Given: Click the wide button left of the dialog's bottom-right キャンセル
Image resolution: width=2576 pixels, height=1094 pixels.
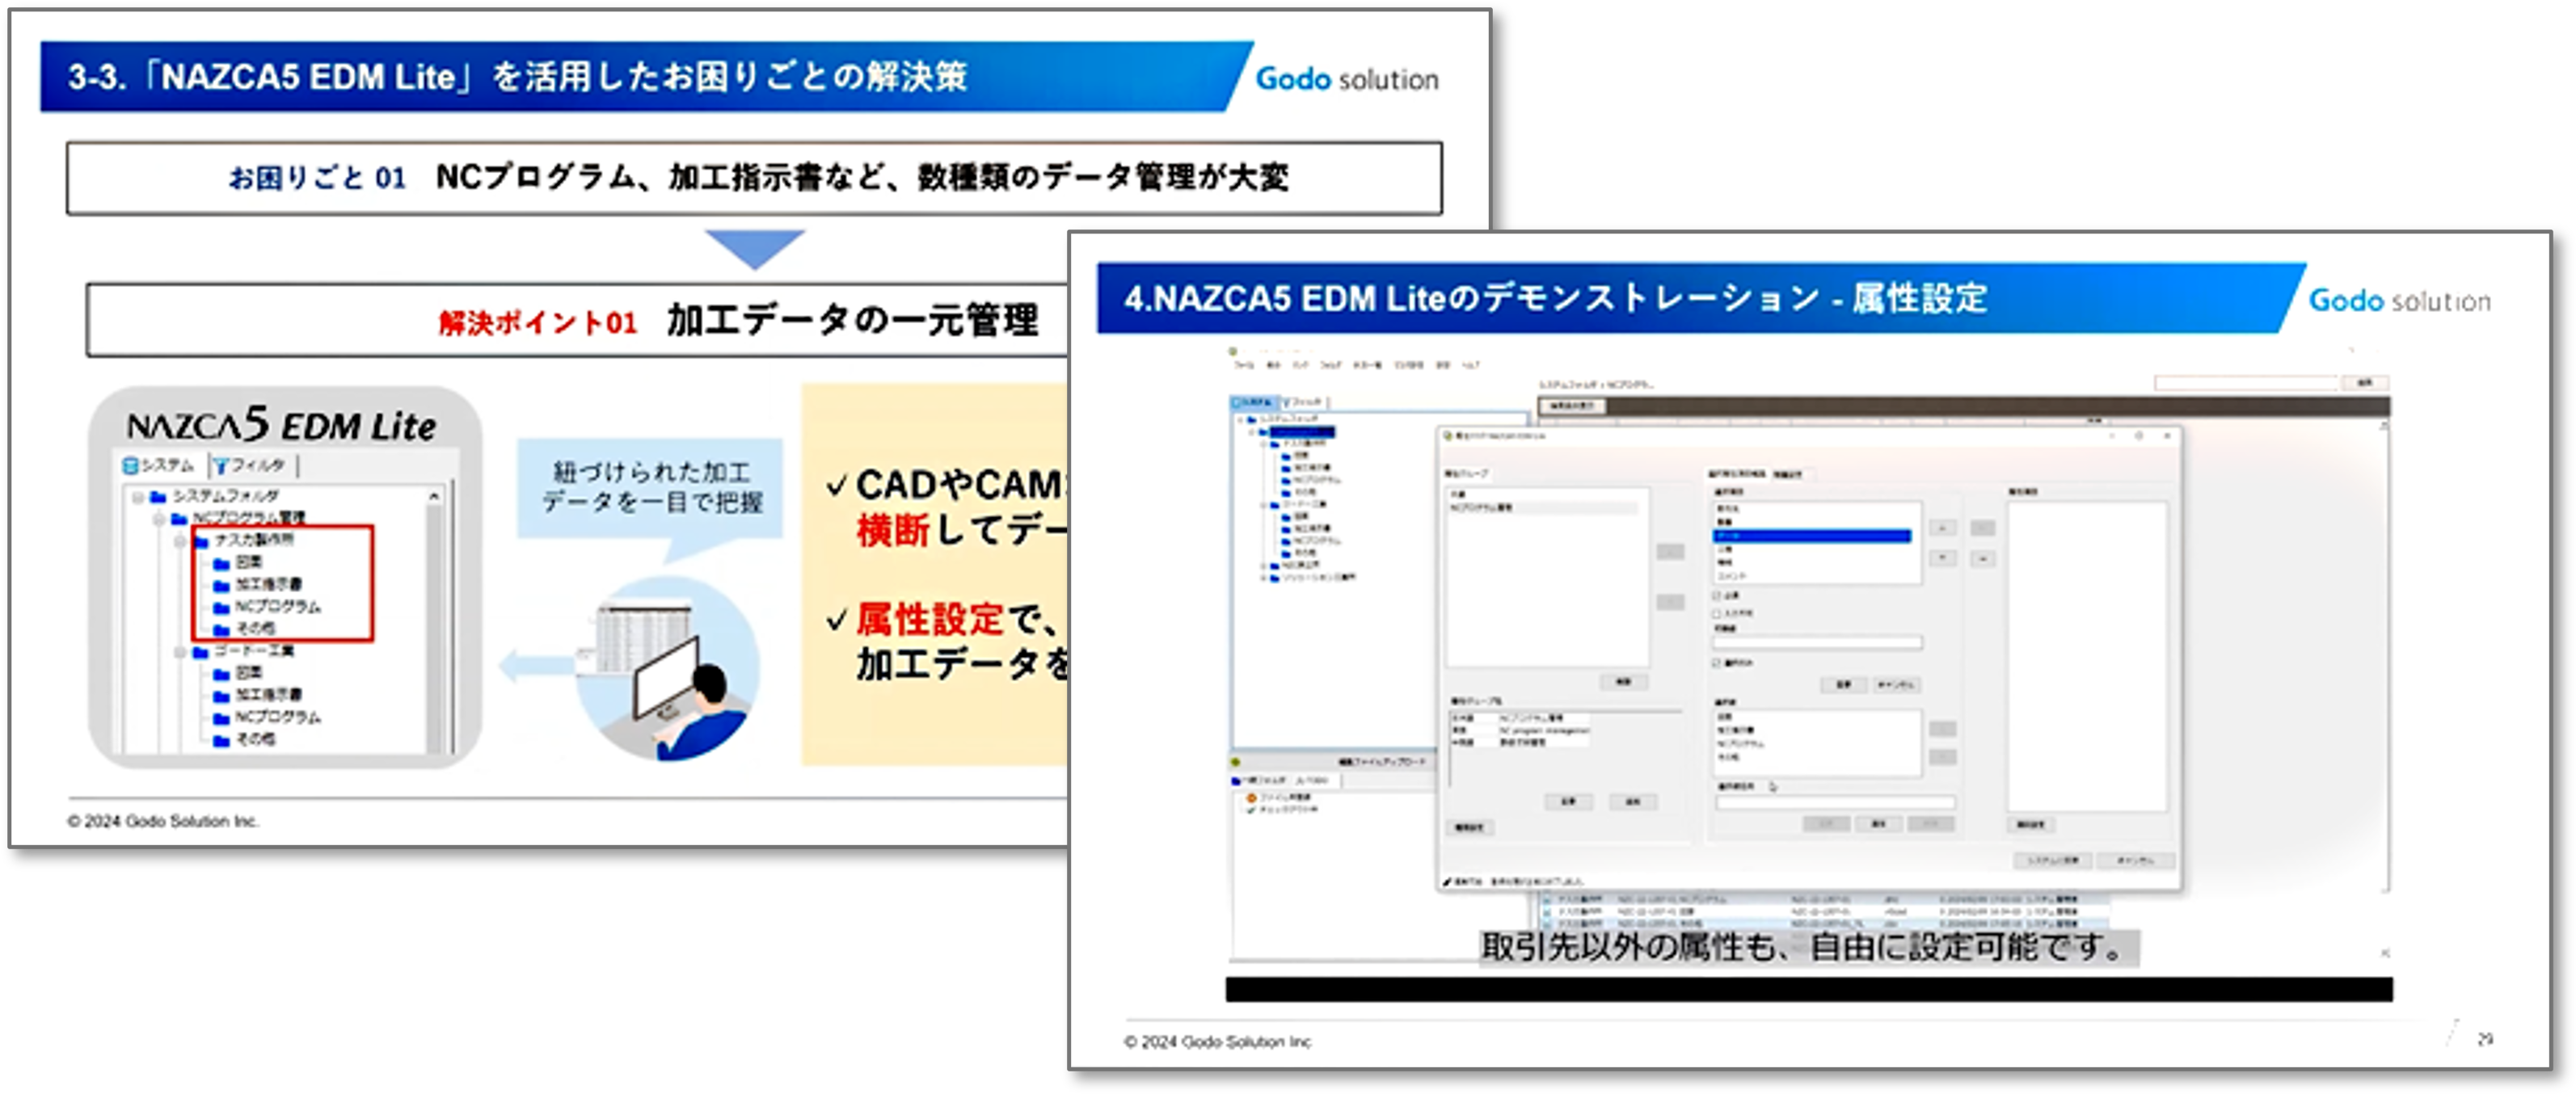Looking at the screenshot, I should [2053, 861].
